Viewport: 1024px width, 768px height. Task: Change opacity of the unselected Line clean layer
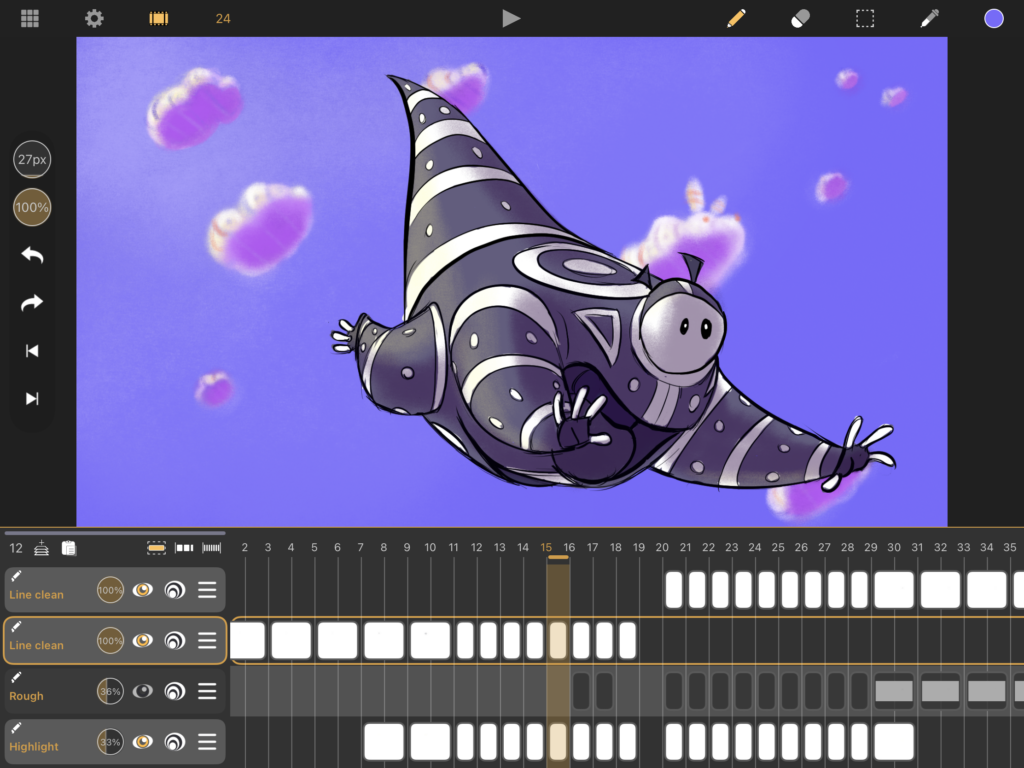point(110,590)
